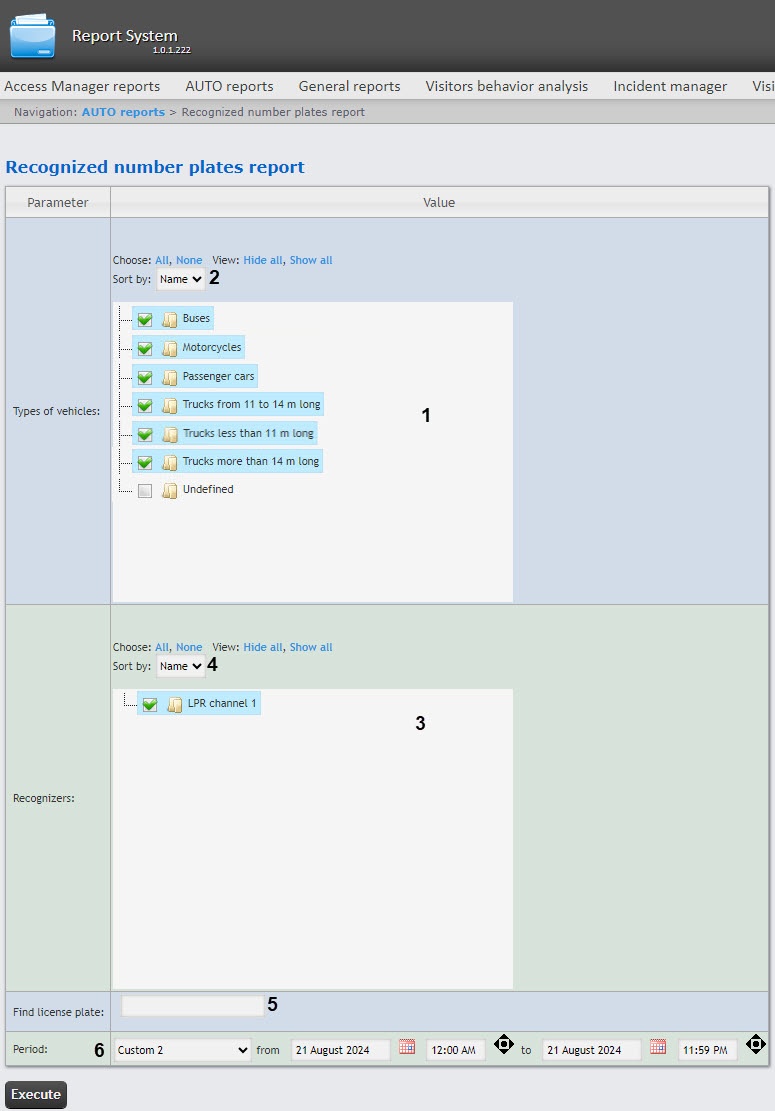The image size is (775, 1111).
Task: Uncheck the Motorcycles checkbox
Action: (x=145, y=348)
